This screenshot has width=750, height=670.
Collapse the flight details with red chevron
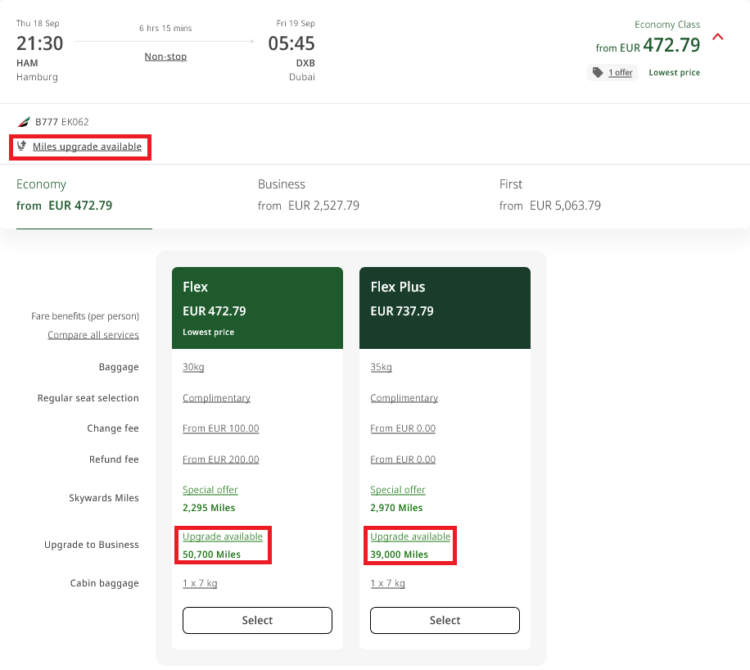[717, 37]
